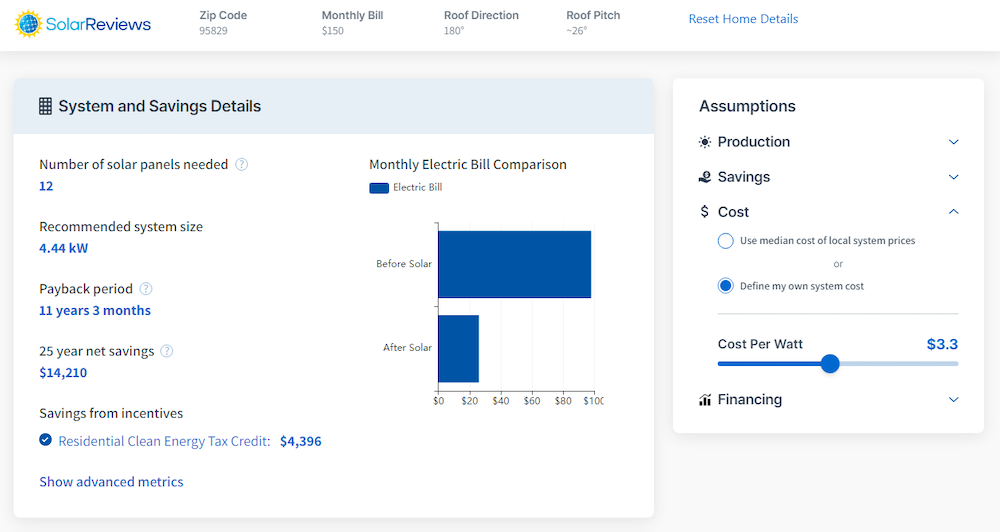Expand the Financing section chevron

coord(953,400)
